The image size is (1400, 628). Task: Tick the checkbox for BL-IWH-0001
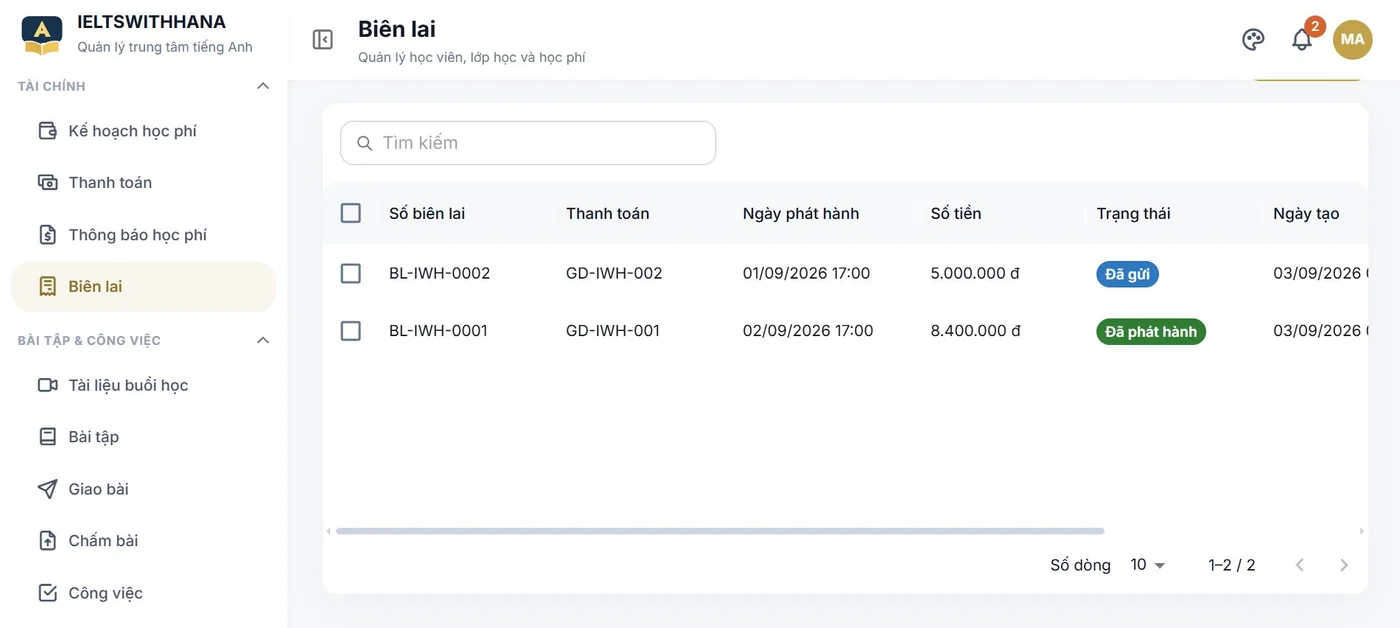pos(351,330)
